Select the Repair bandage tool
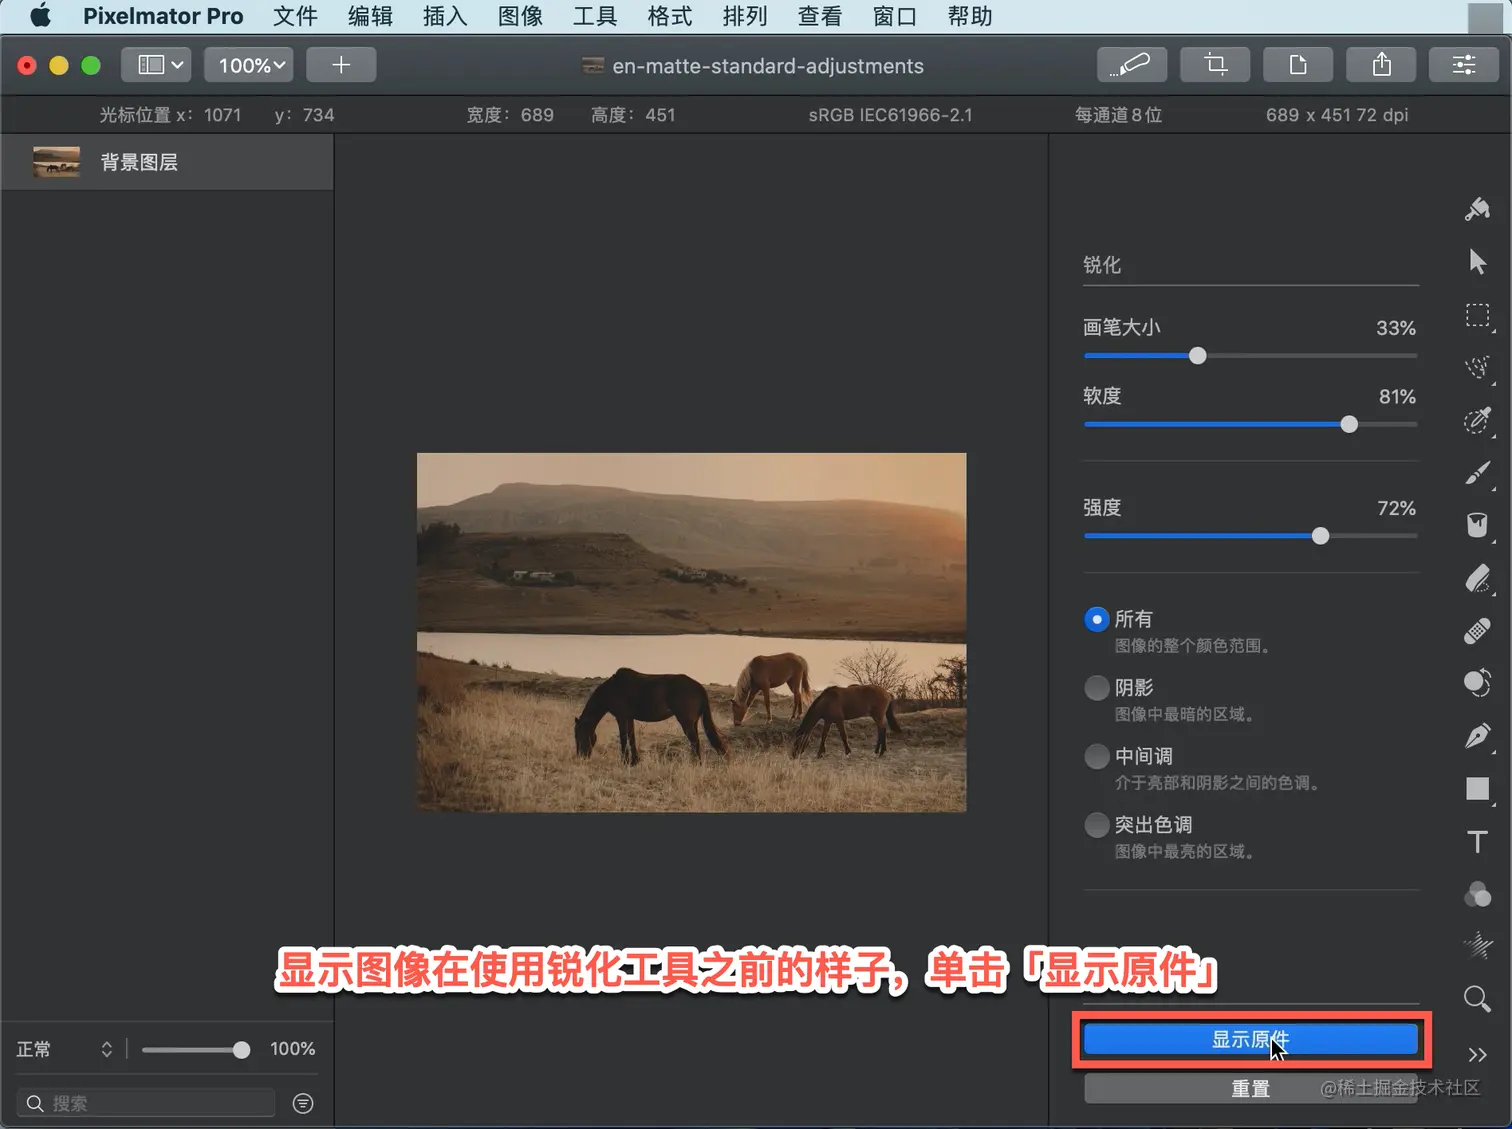 pos(1477,631)
